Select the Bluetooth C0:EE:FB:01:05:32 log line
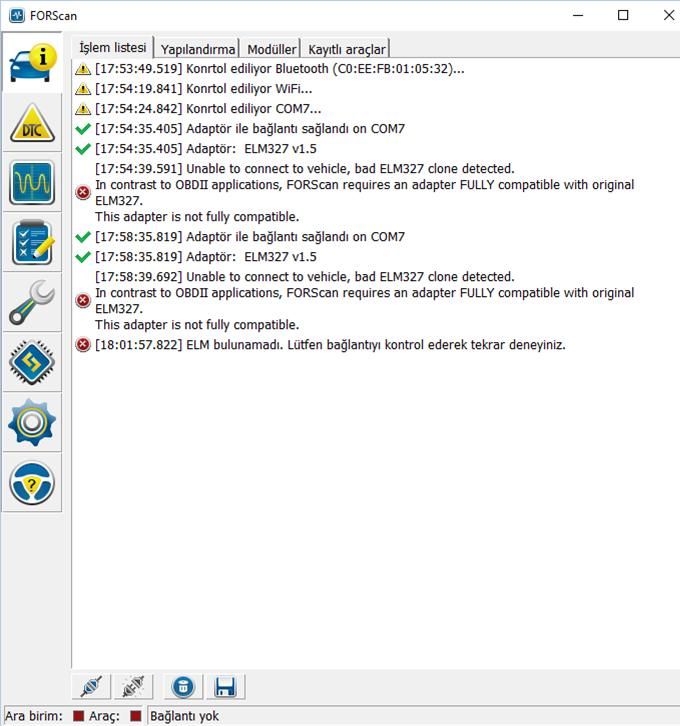Viewport: 680px width, 726px height. coord(280,69)
